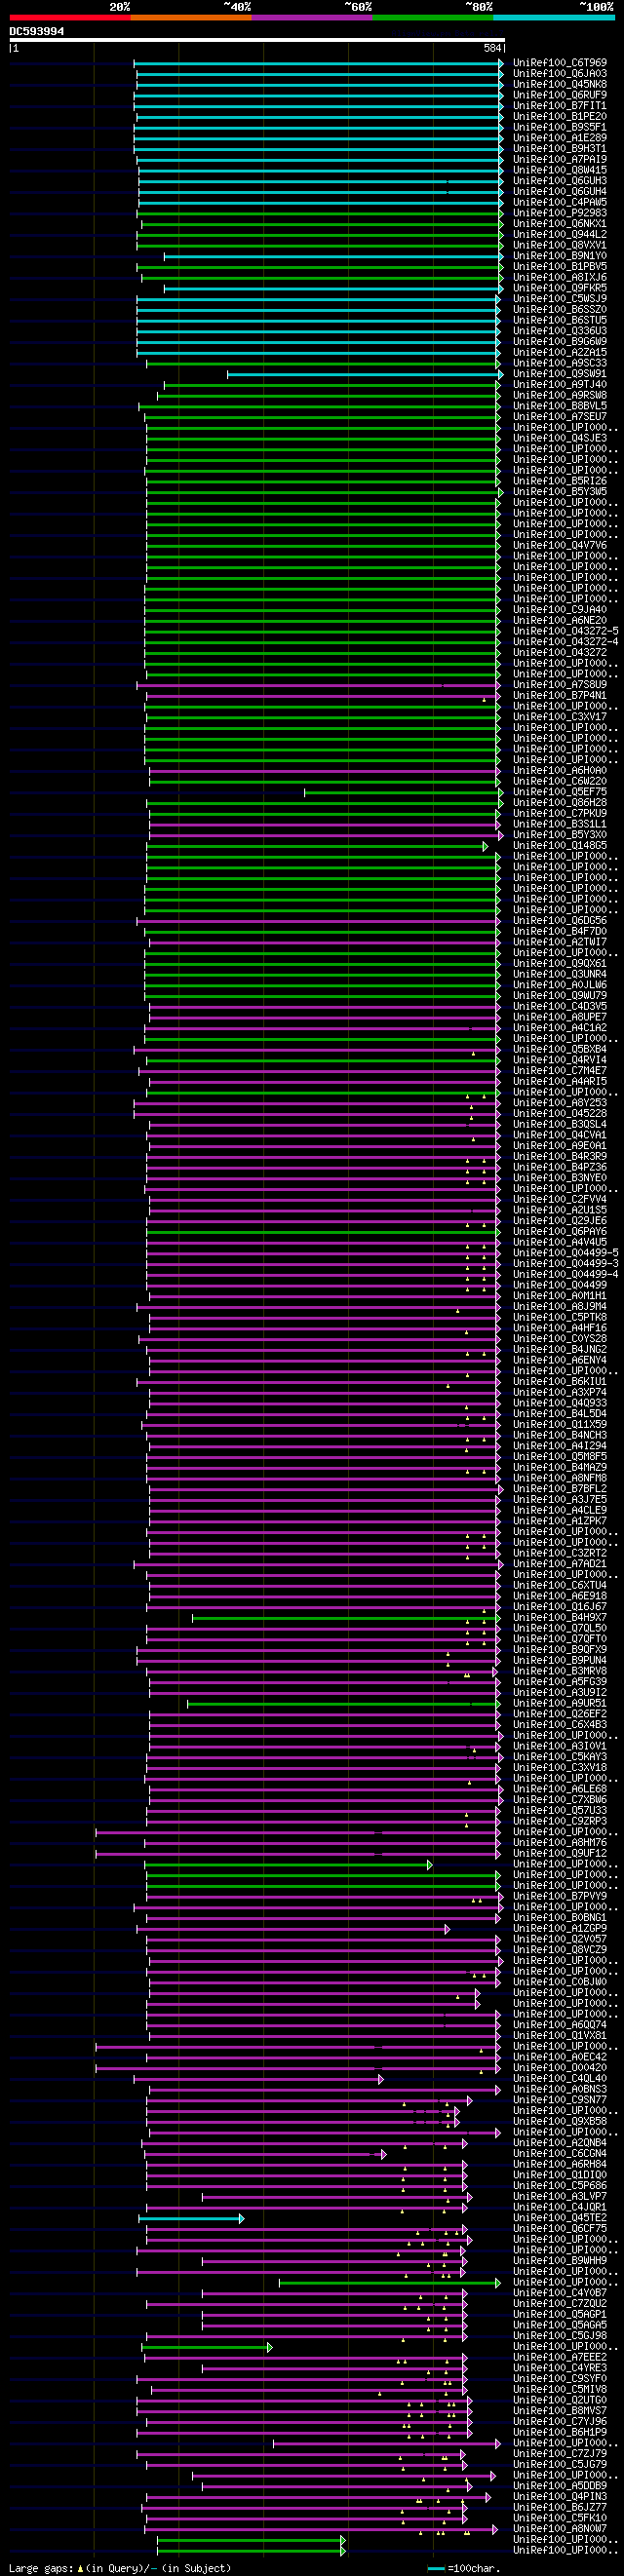Screen dimensions: 624x2576
Task: Select label UniRef100_A8UPE7
Action: pyautogui.click(x=560, y=1017)
